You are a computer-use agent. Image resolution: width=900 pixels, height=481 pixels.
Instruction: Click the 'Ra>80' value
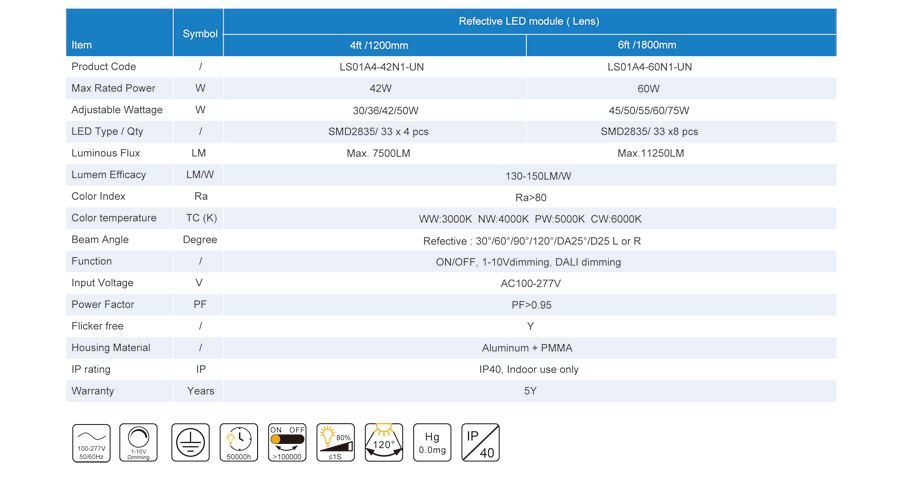(x=531, y=198)
